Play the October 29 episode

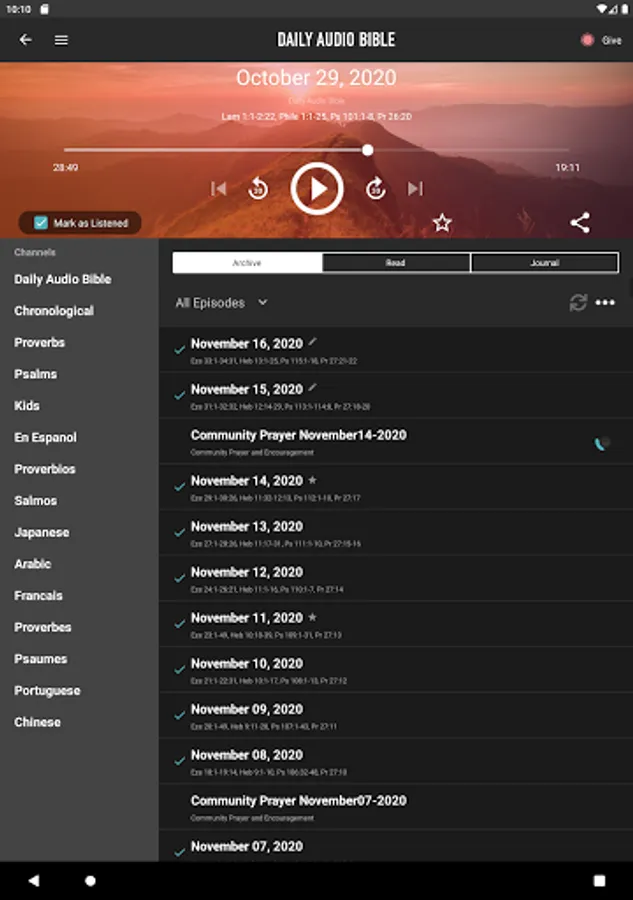(x=317, y=188)
